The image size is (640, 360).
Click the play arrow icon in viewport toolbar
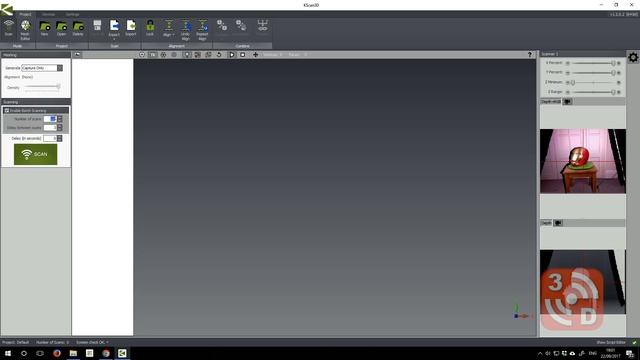pos(232,55)
